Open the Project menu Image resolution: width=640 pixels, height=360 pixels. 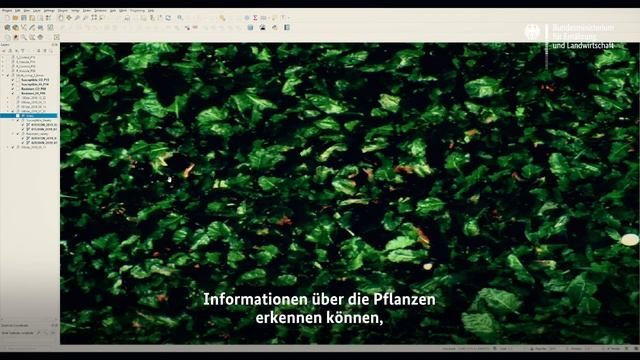click(x=7, y=11)
